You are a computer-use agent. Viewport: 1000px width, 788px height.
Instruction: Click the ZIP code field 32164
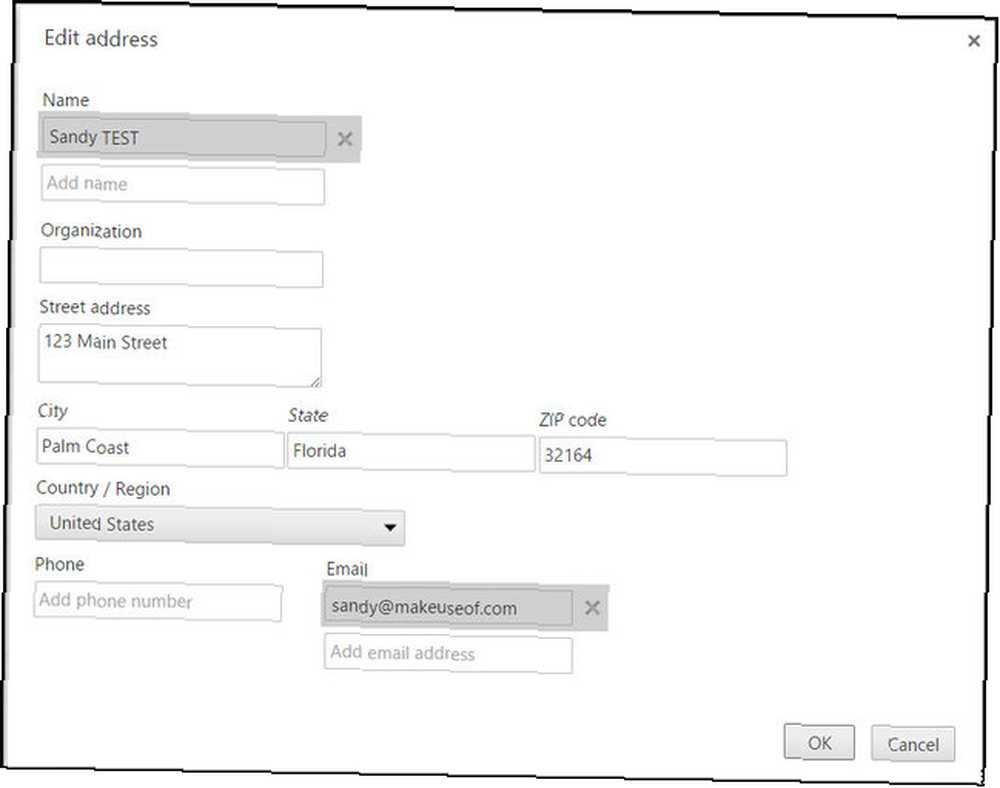(663, 457)
